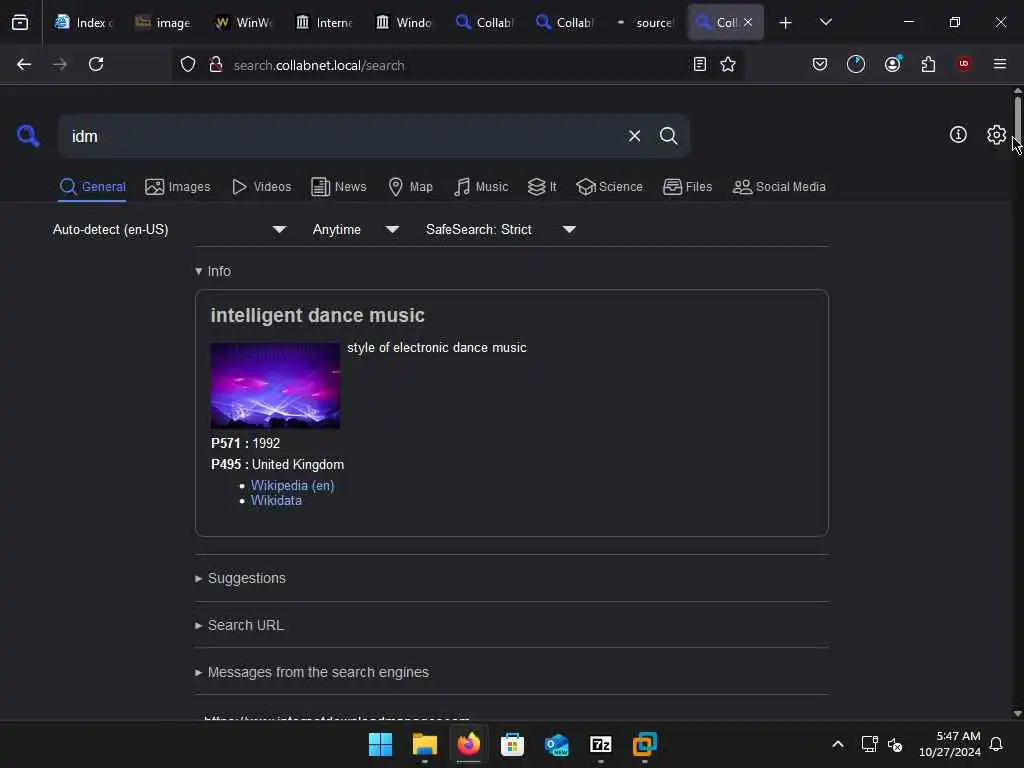Switch to Map category
The image size is (1024, 768).
(410, 187)
